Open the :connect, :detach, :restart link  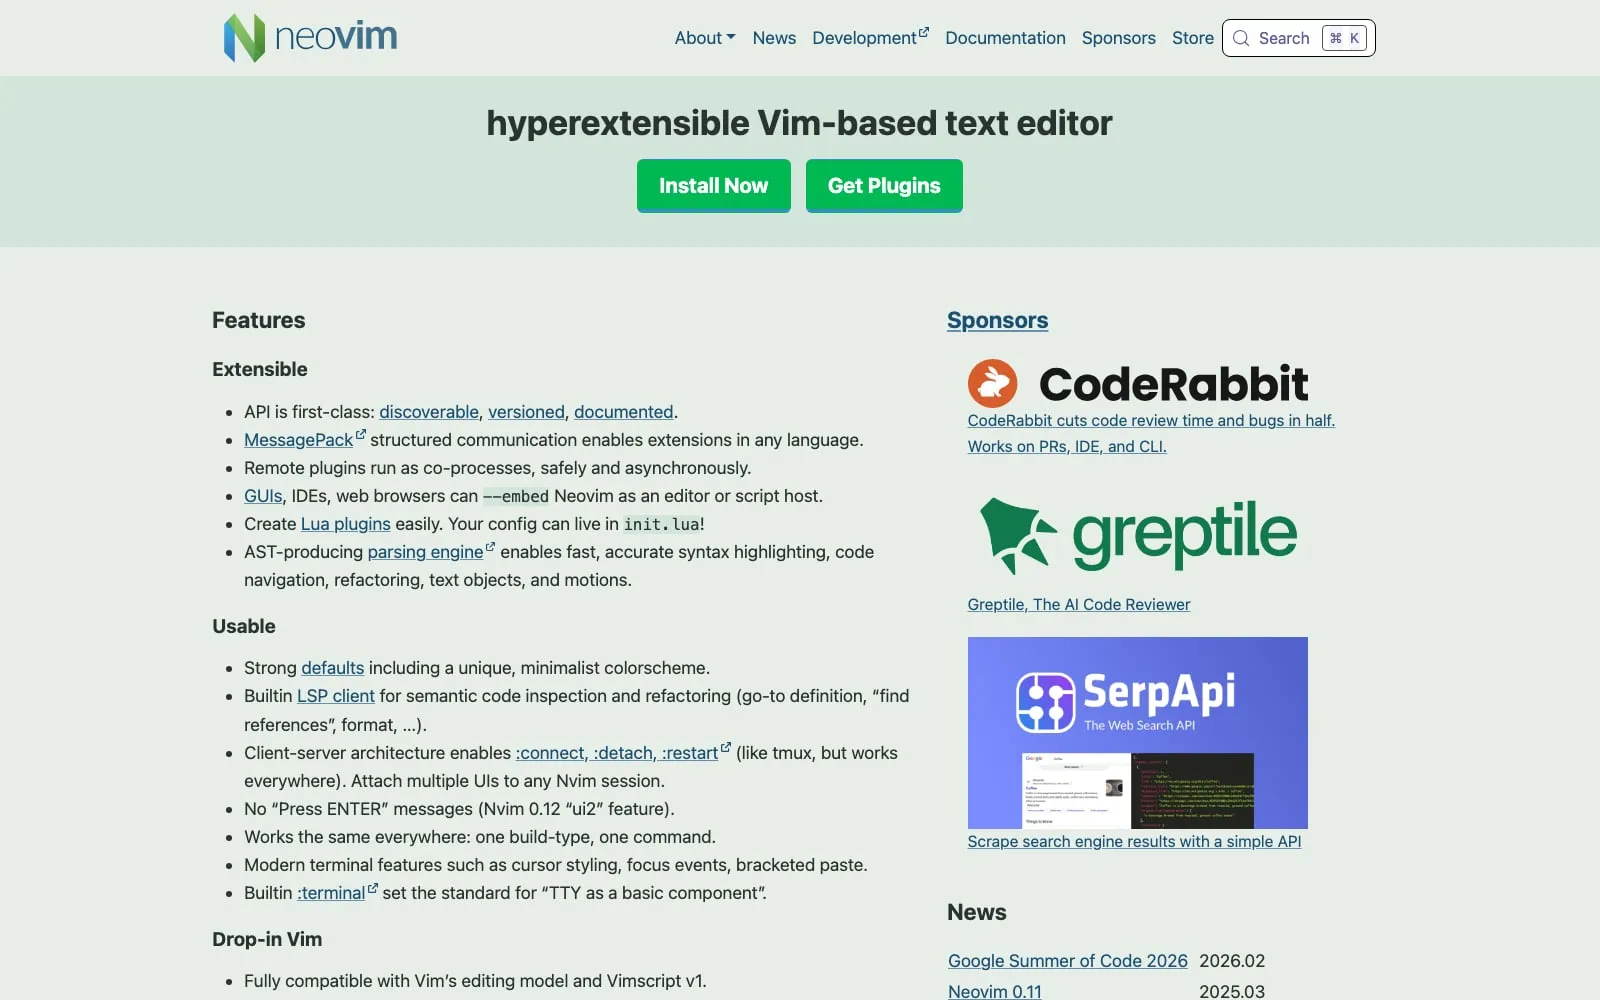(617, 753)
